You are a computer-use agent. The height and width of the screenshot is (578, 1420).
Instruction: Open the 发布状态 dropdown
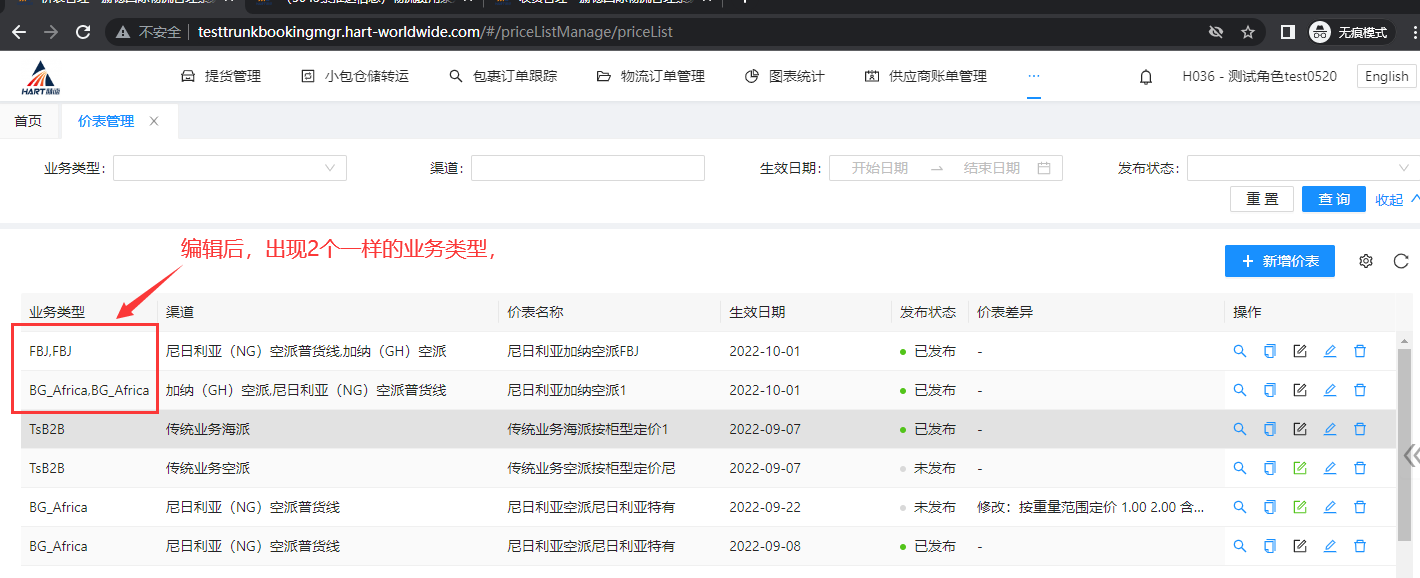[x=1300, y=168]
